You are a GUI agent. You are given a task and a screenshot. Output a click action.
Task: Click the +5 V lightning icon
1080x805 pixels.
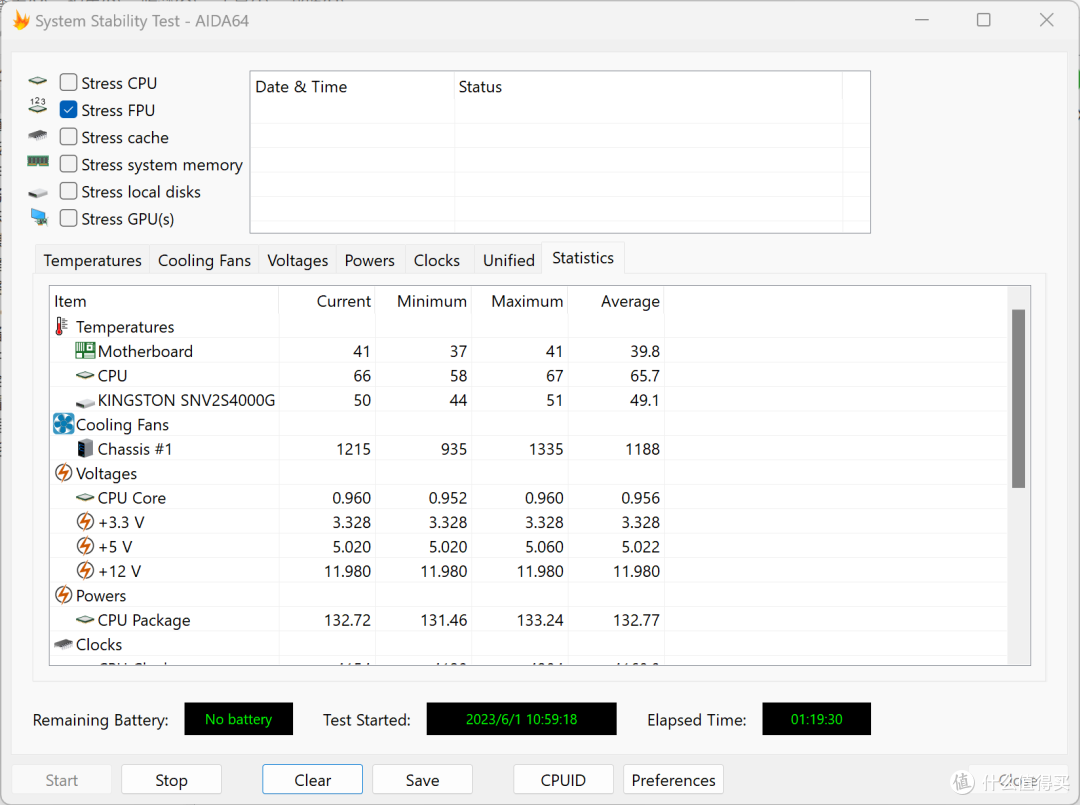[x=85, y=546]
